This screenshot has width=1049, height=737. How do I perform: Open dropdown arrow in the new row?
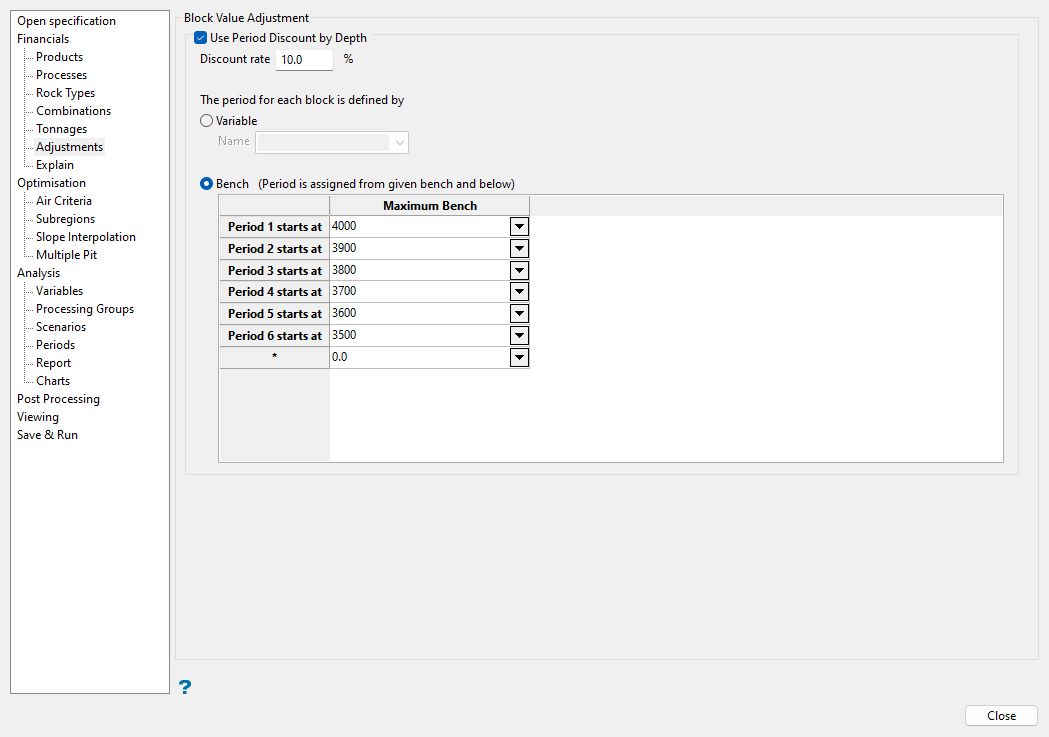[519, 357]
